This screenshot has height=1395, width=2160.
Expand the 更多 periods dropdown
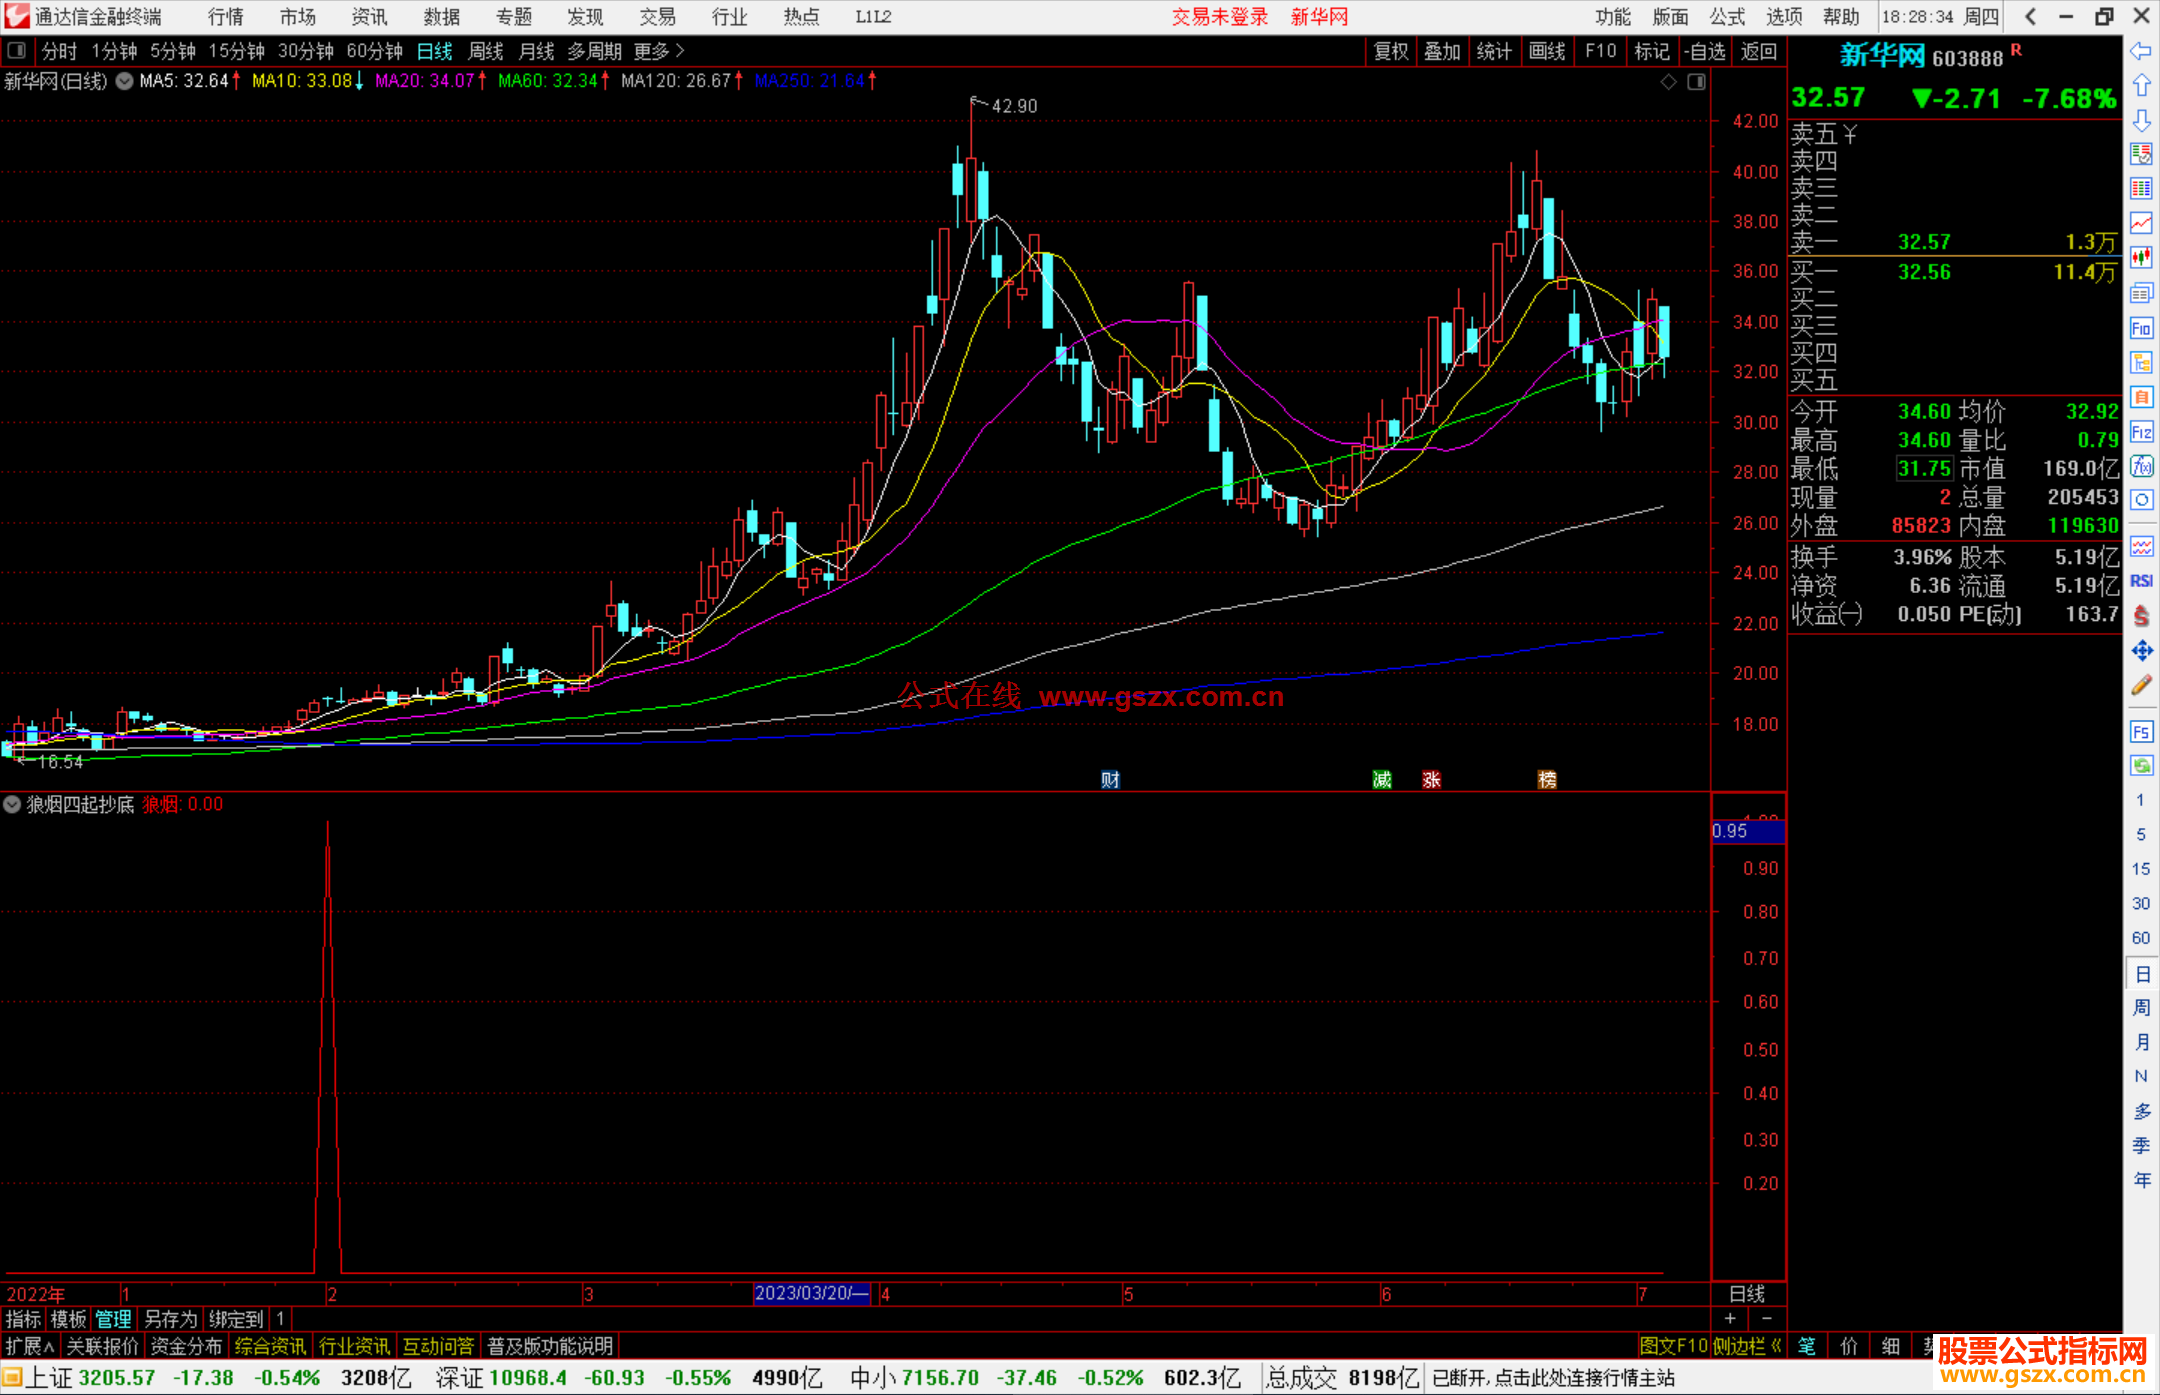[x=659, y=51]
